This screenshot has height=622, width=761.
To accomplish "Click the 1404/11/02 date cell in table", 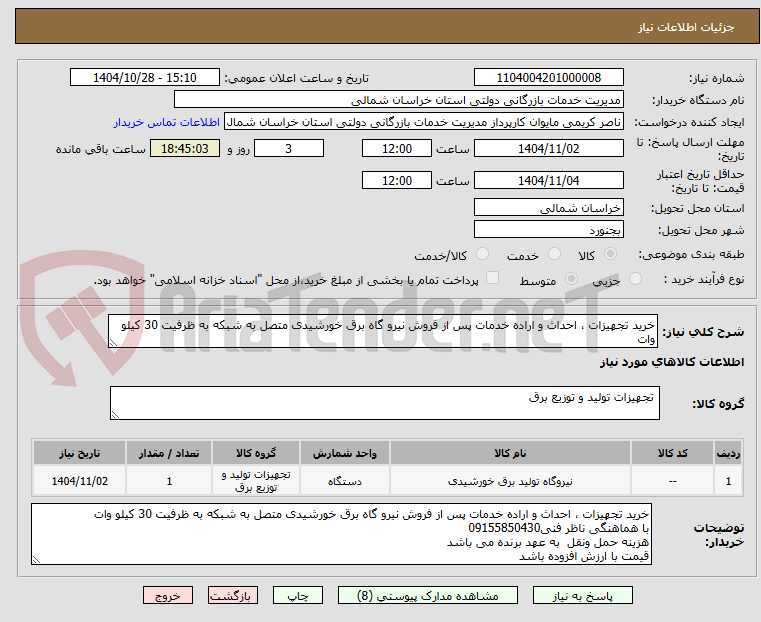I will click(x=80, y=481).
